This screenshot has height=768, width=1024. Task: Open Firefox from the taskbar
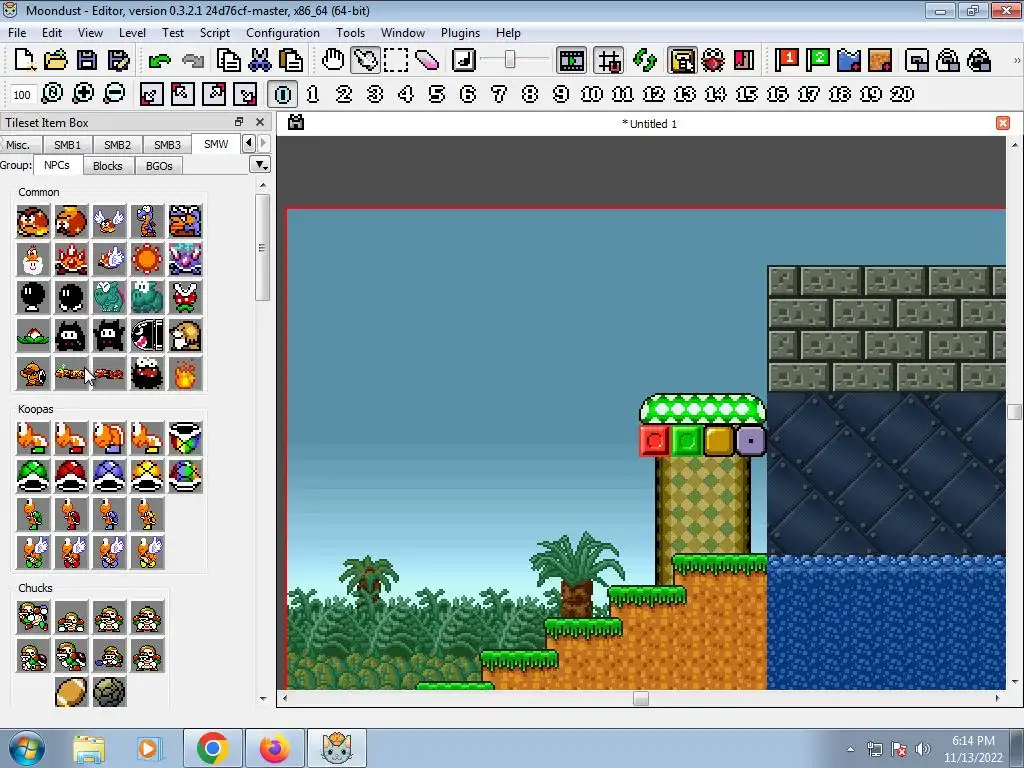(275, 748)
